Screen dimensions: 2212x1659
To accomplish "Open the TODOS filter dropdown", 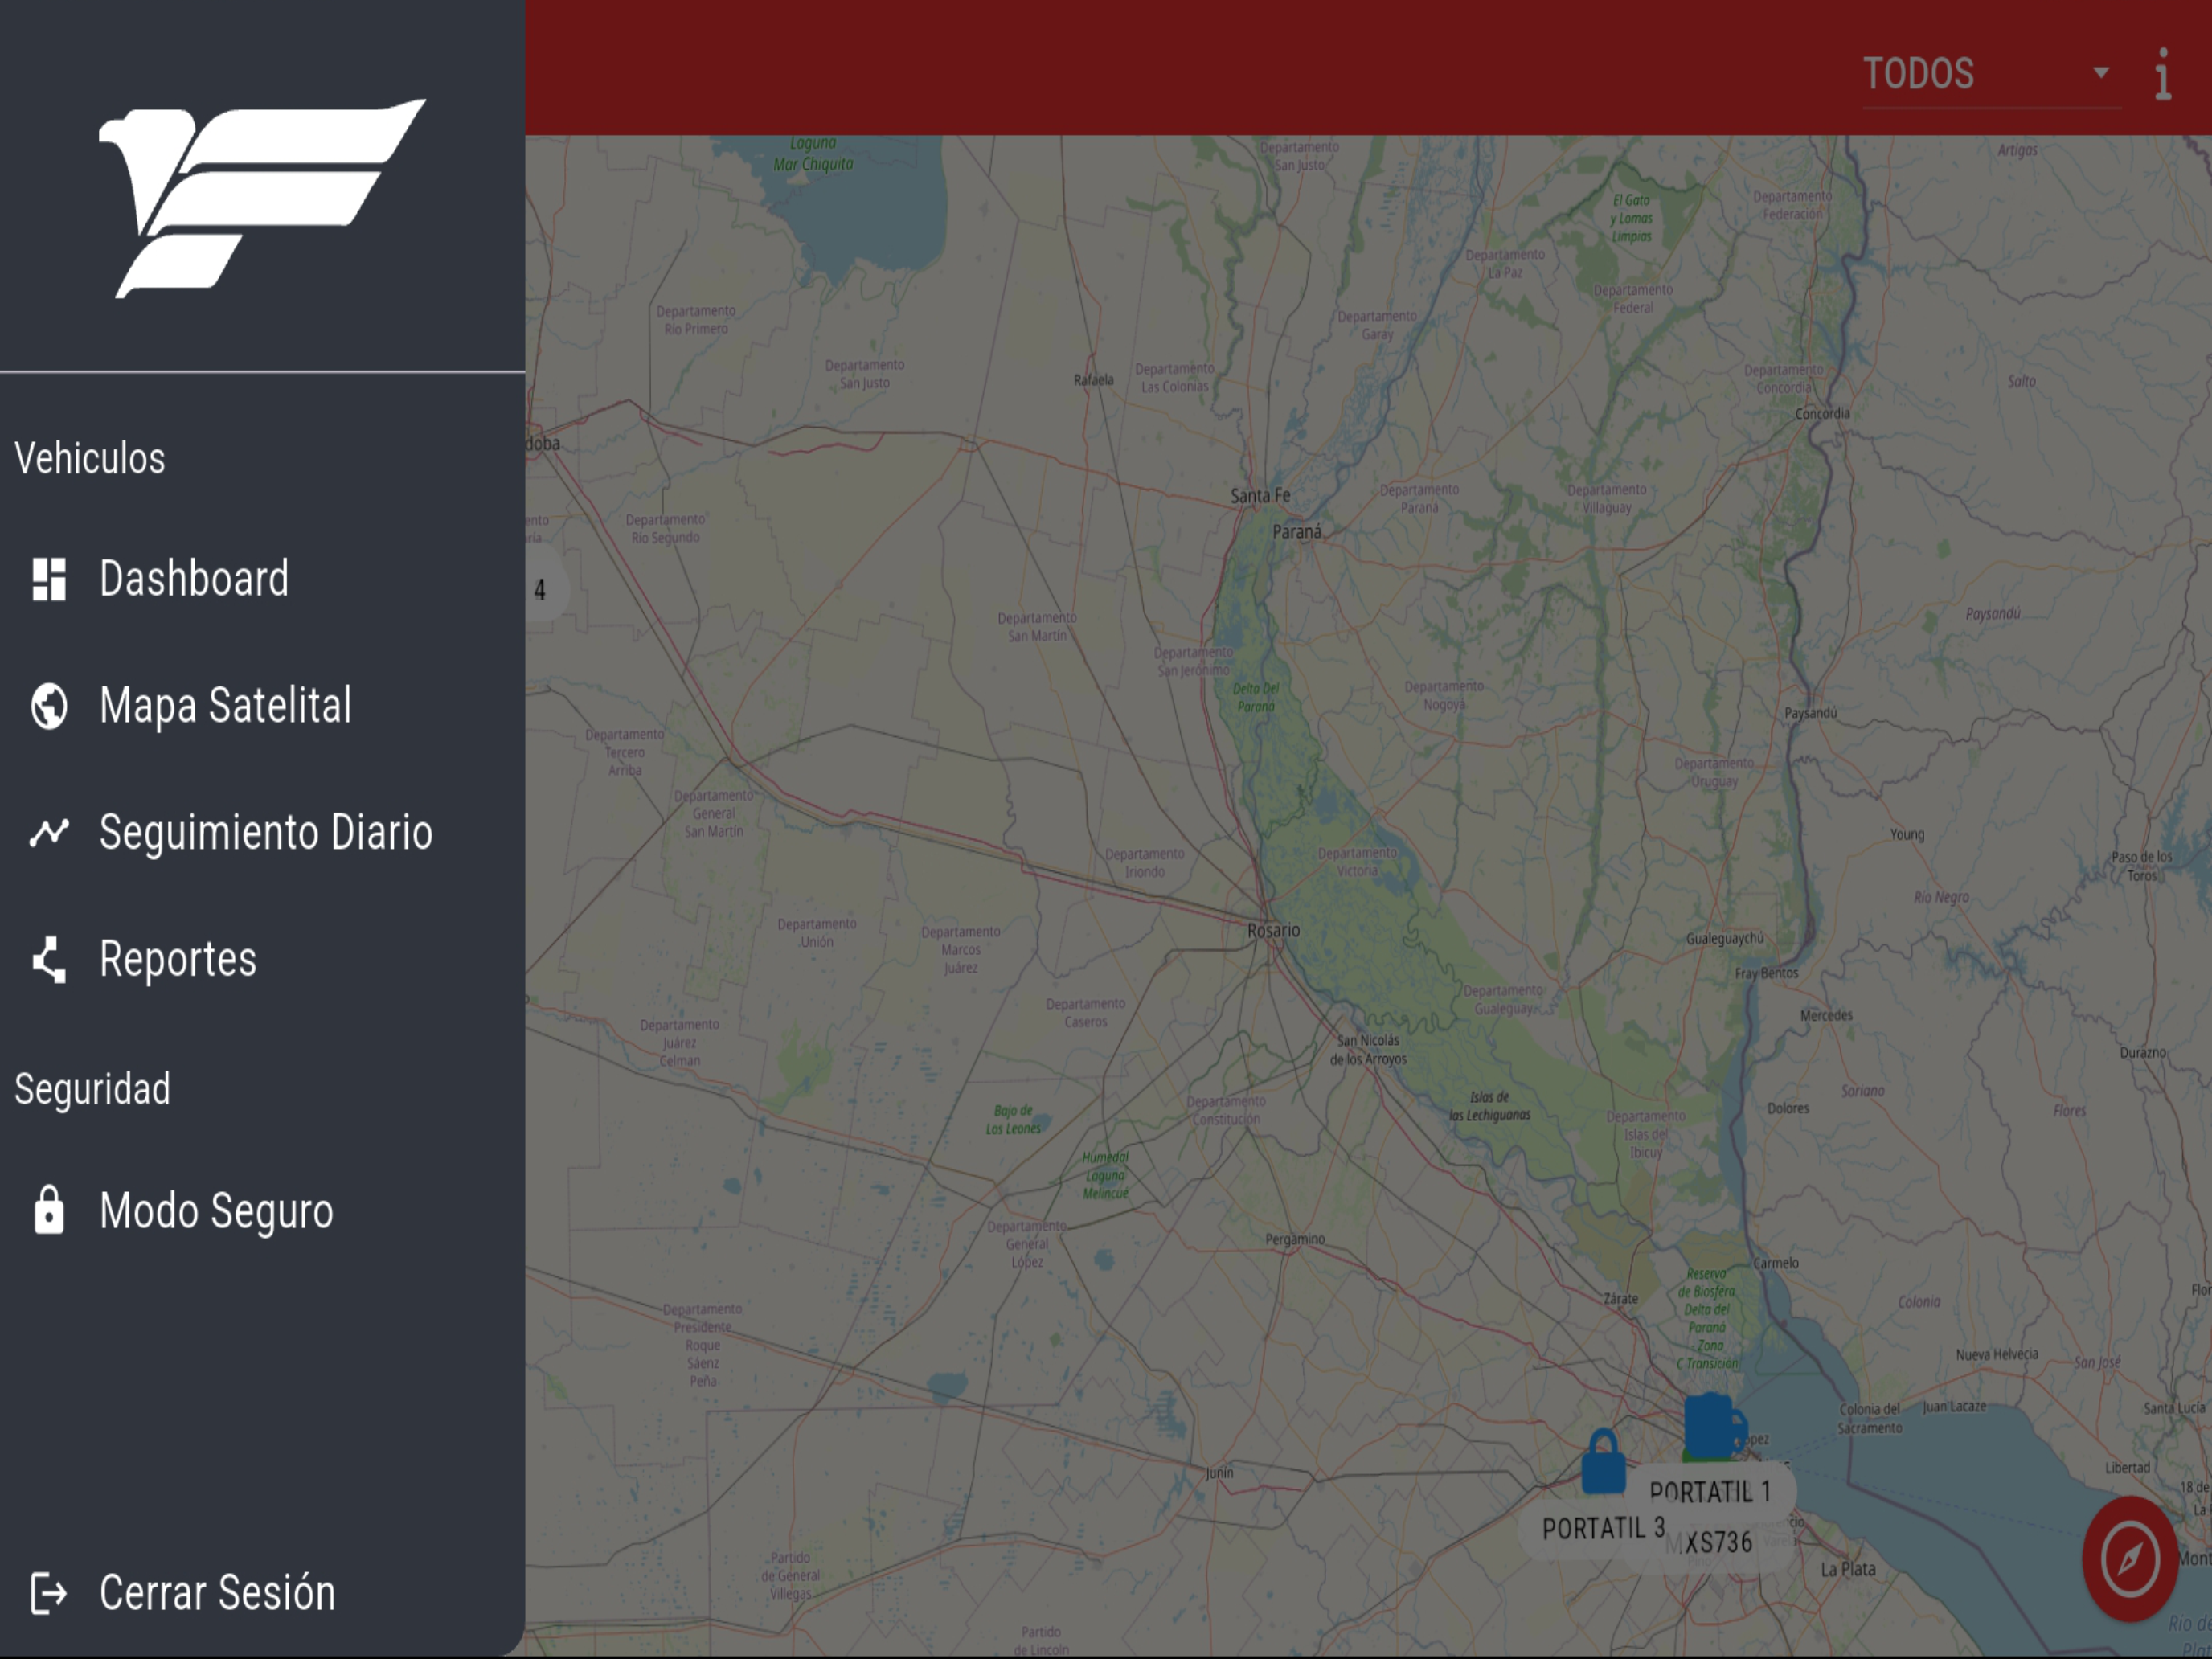I will pos(1990,74).
